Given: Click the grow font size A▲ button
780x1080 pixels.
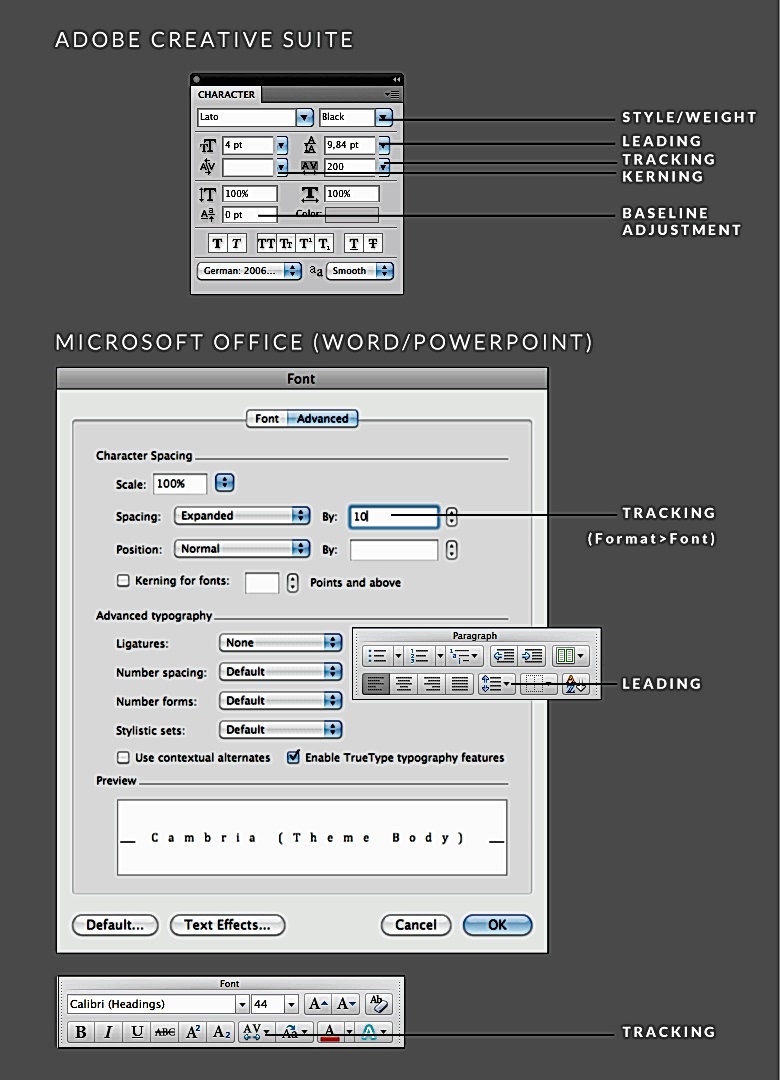Looking at the screenshot, I should pyautogui.click(x=318, y=1004).
